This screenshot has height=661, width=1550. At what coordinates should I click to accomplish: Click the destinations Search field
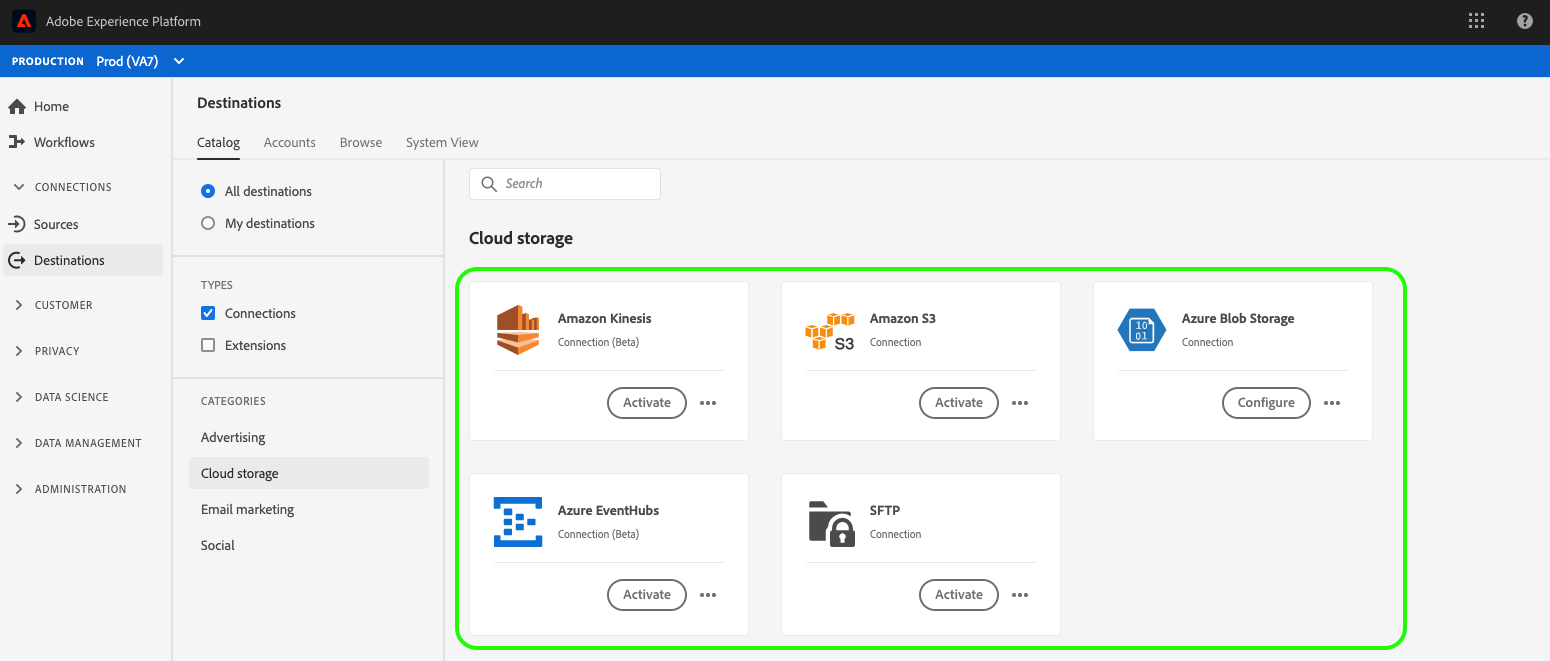click(565, 184)
